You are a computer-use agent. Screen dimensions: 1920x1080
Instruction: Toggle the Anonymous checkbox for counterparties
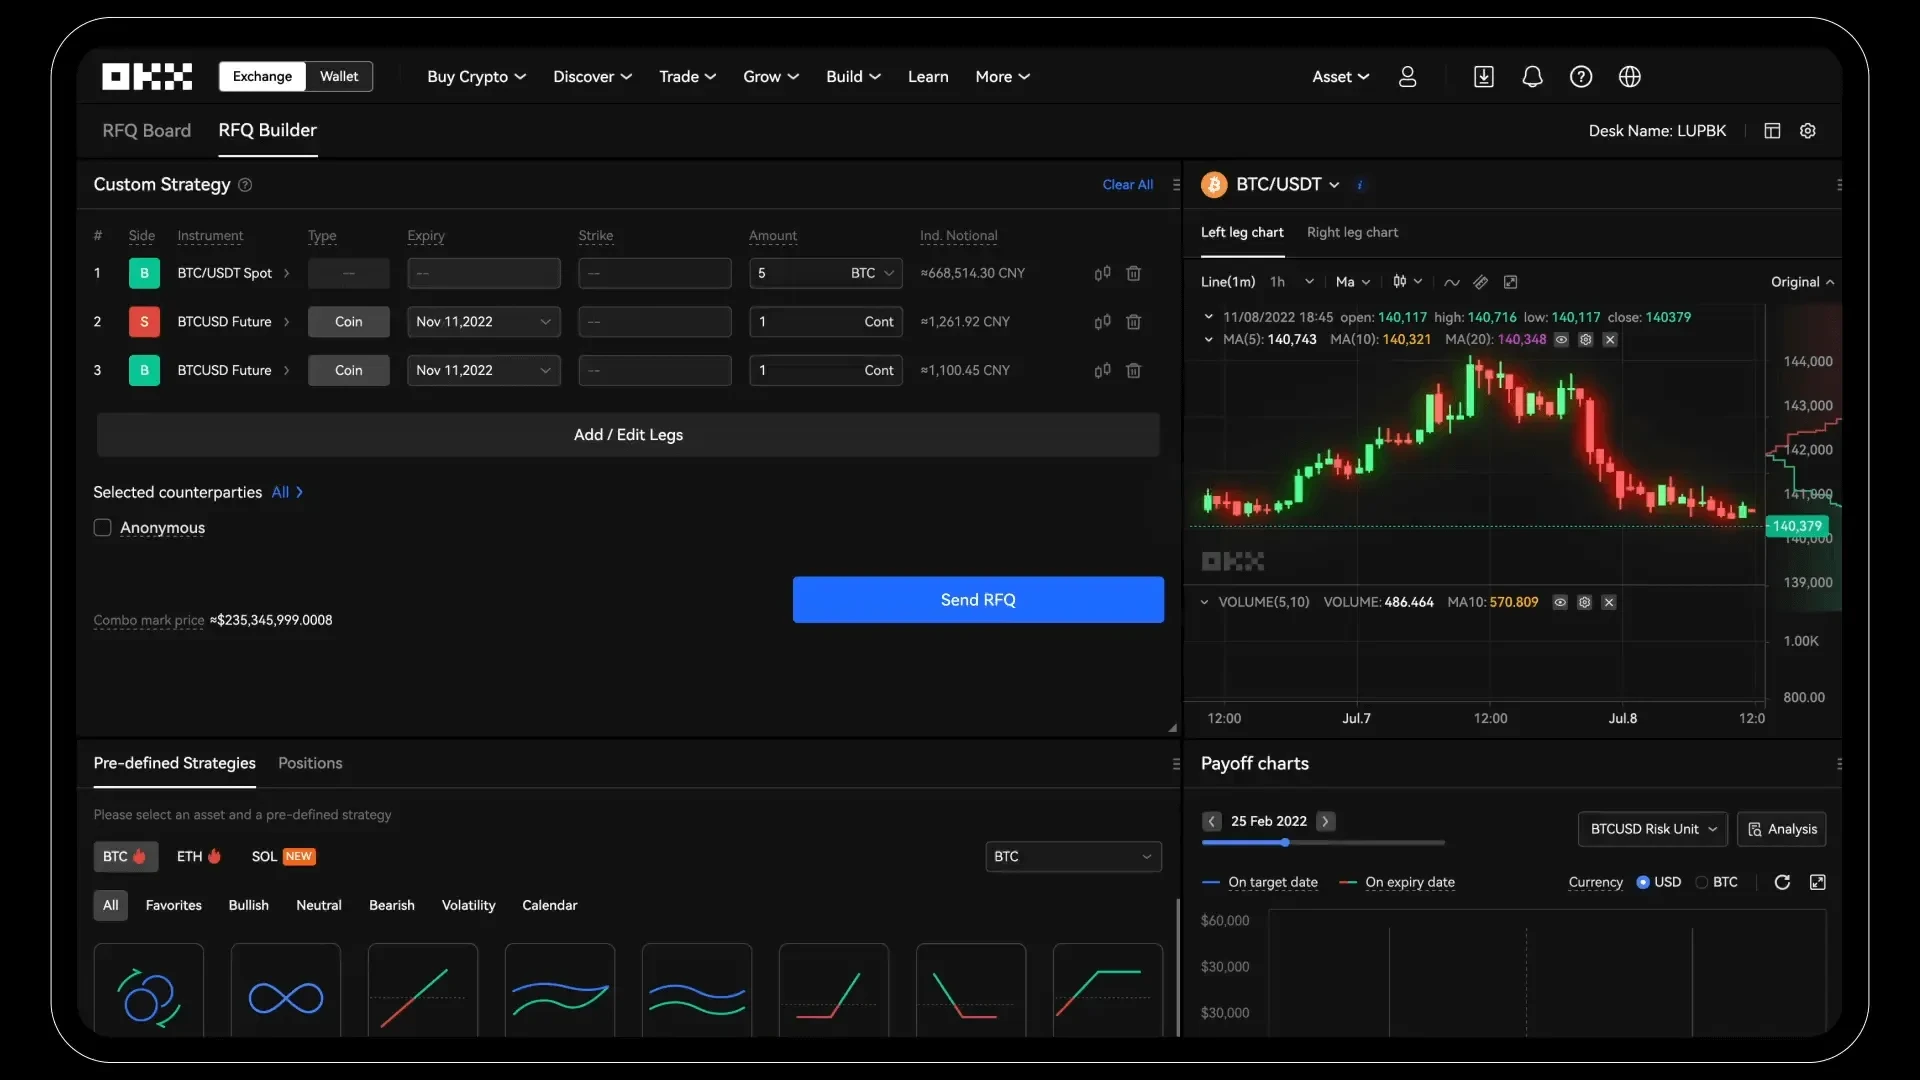102,526
